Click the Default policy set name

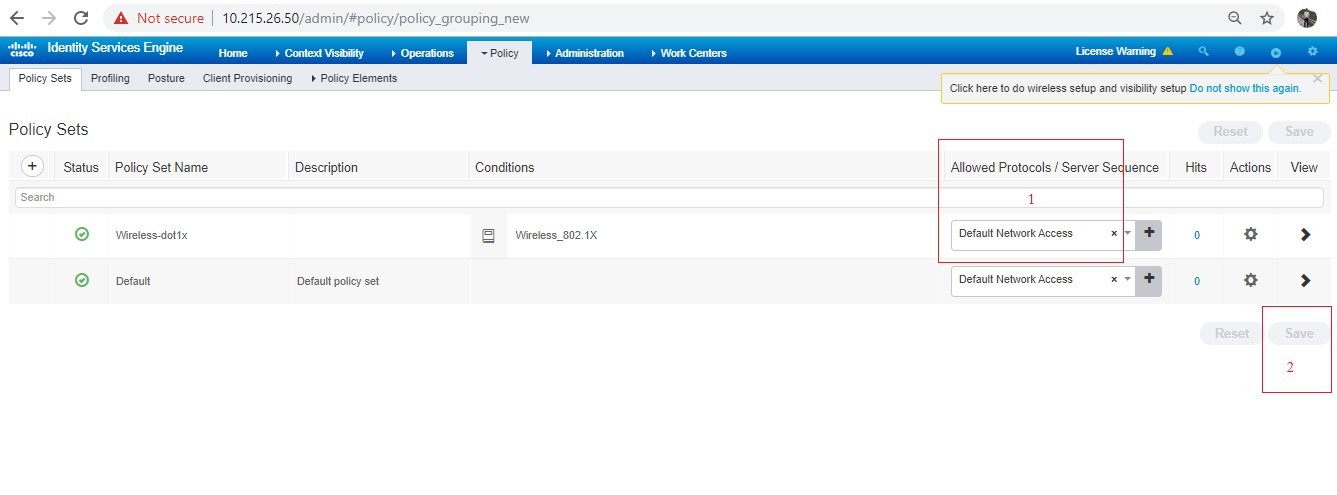[133, 282]
